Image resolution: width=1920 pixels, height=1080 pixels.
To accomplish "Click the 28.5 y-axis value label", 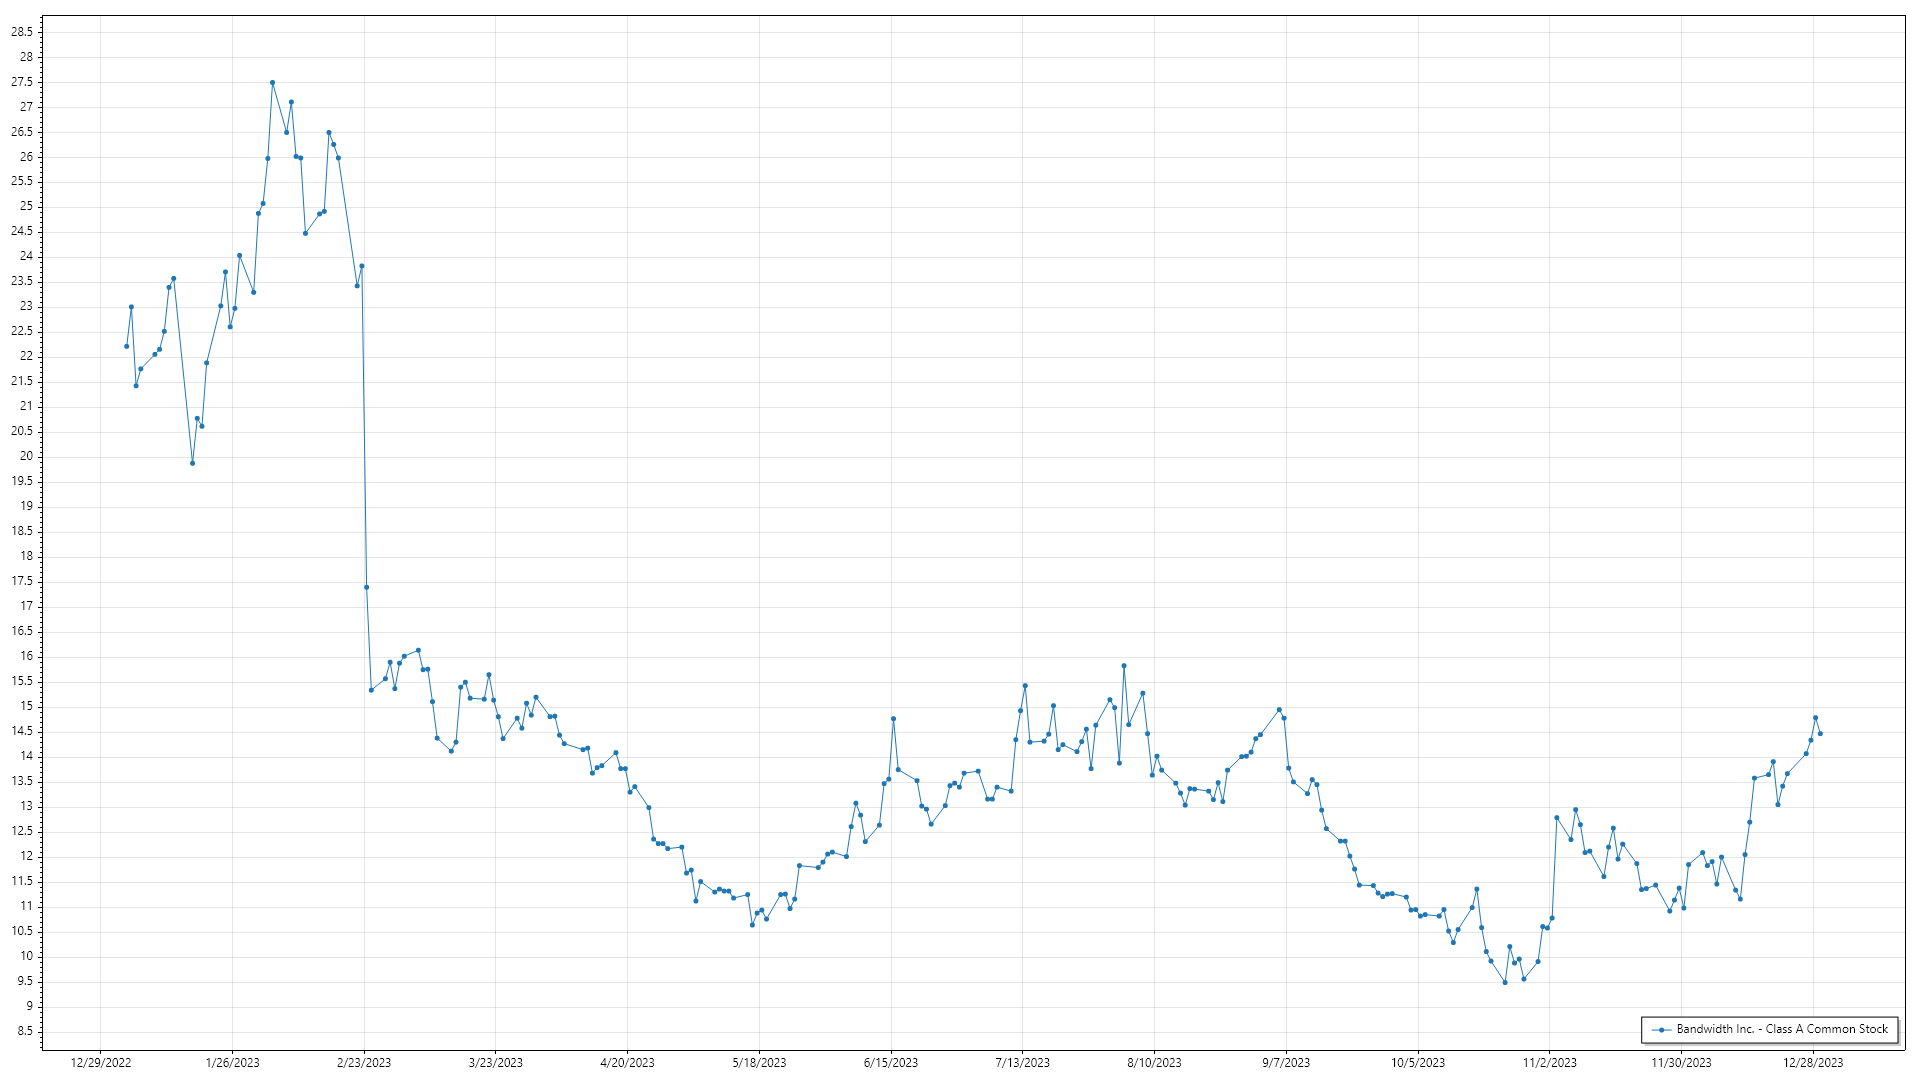I will tap(22, 32).
